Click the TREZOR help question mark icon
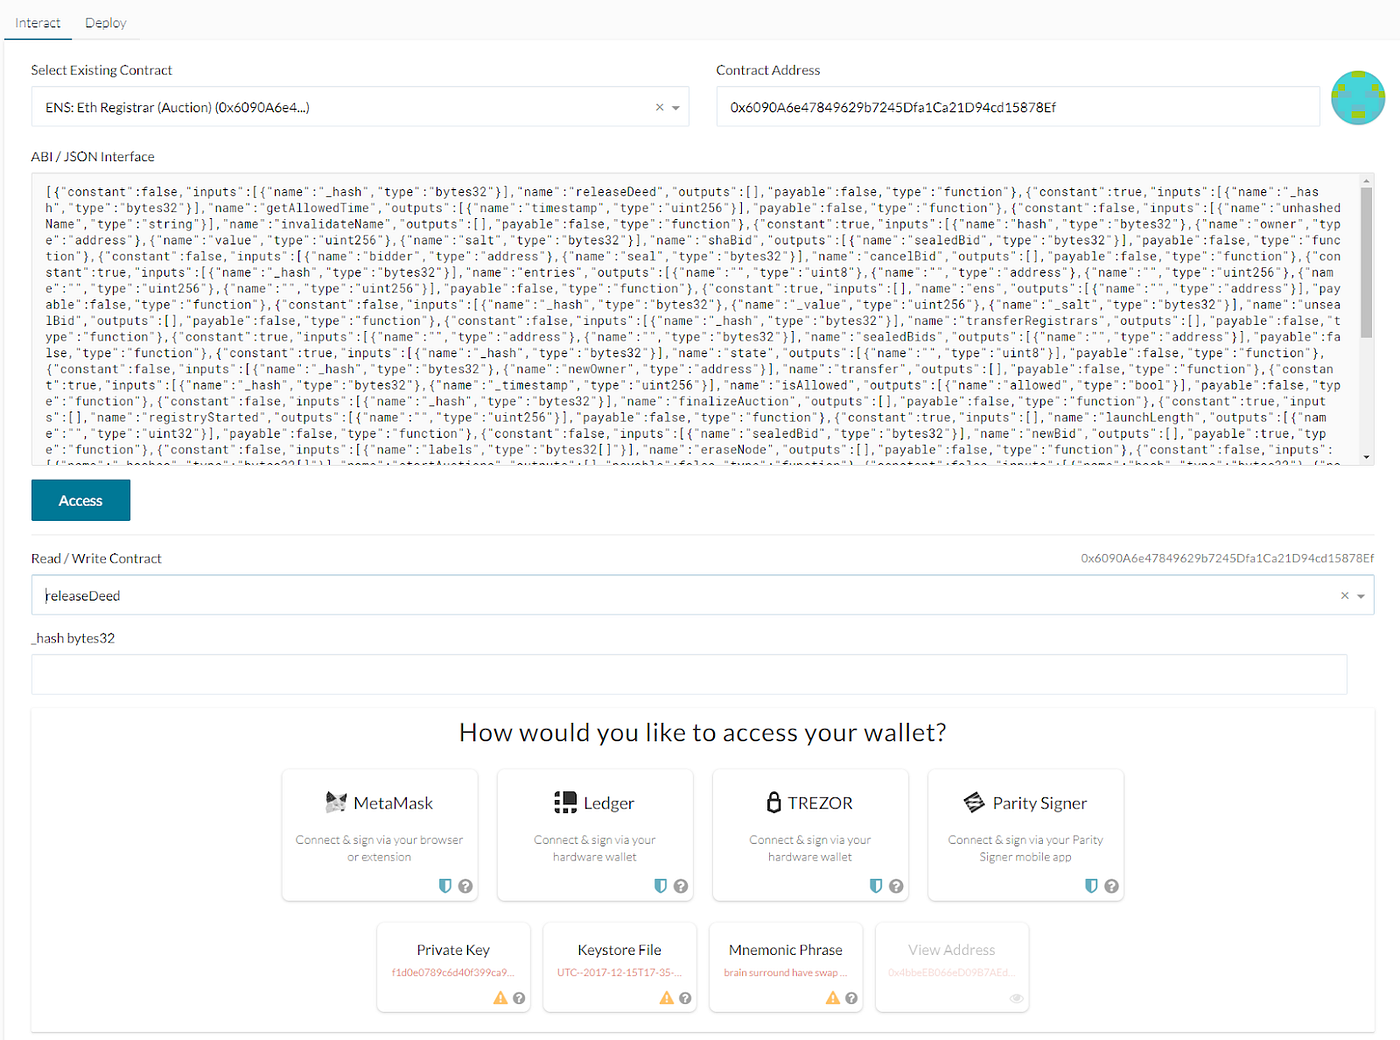 896,886
